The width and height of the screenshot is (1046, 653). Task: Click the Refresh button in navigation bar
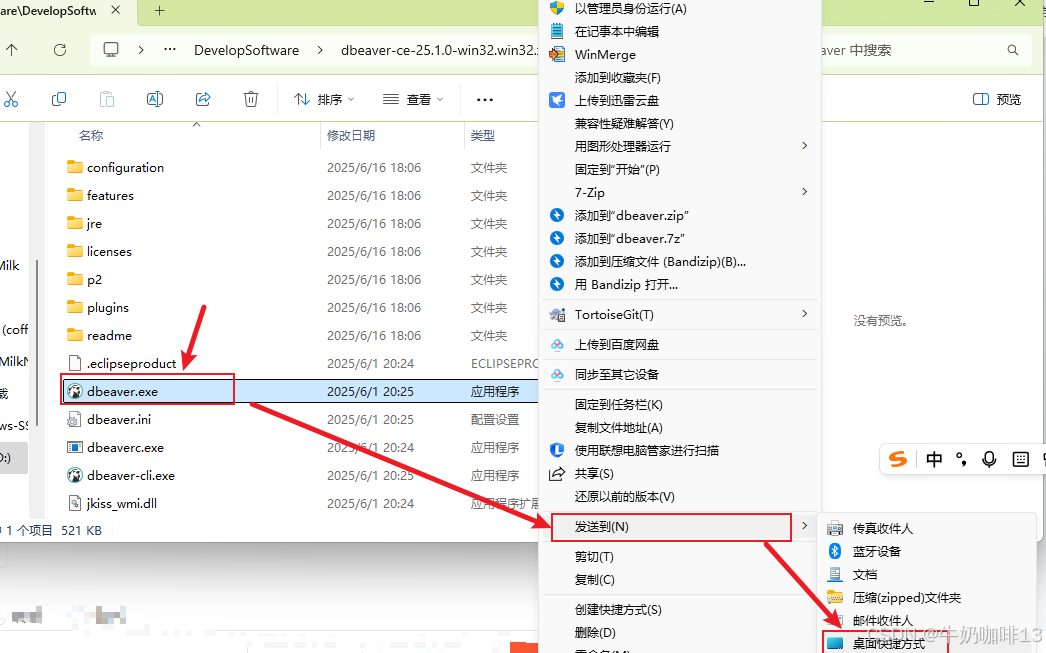click(60, 50)
